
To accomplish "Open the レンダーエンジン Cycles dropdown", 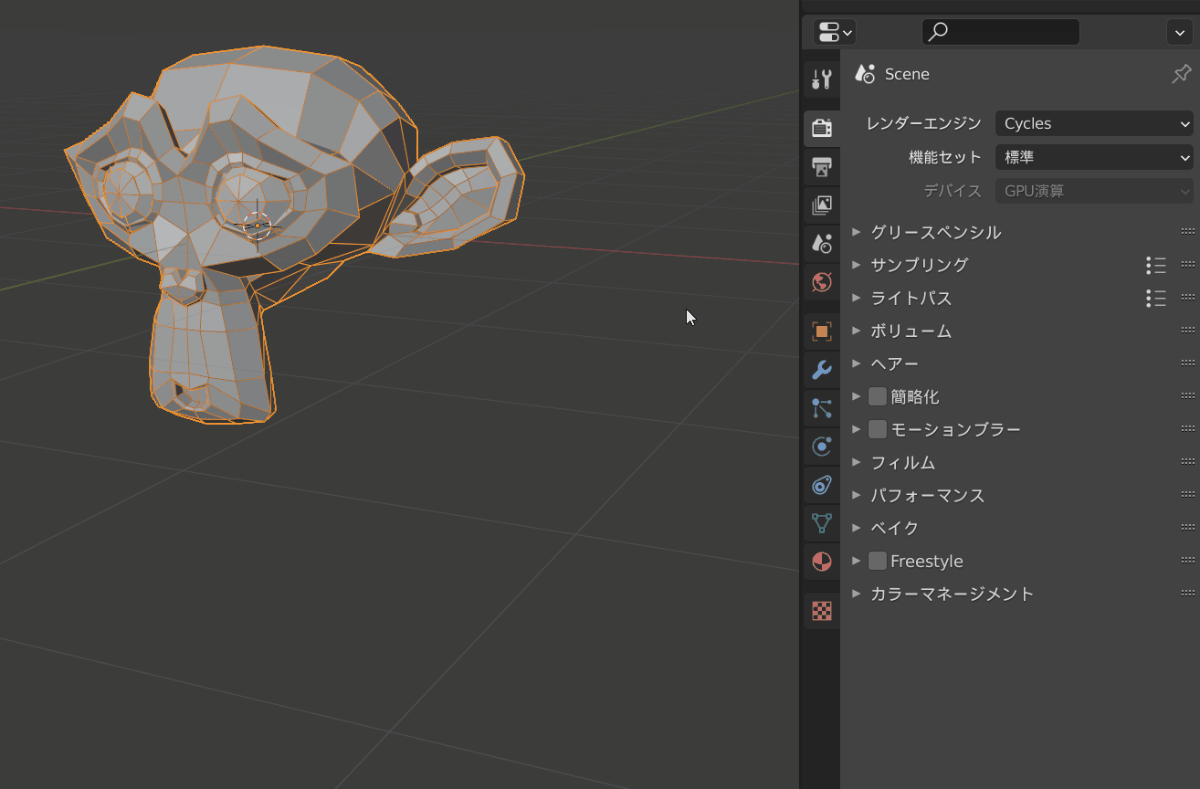I will [1094, 124].
